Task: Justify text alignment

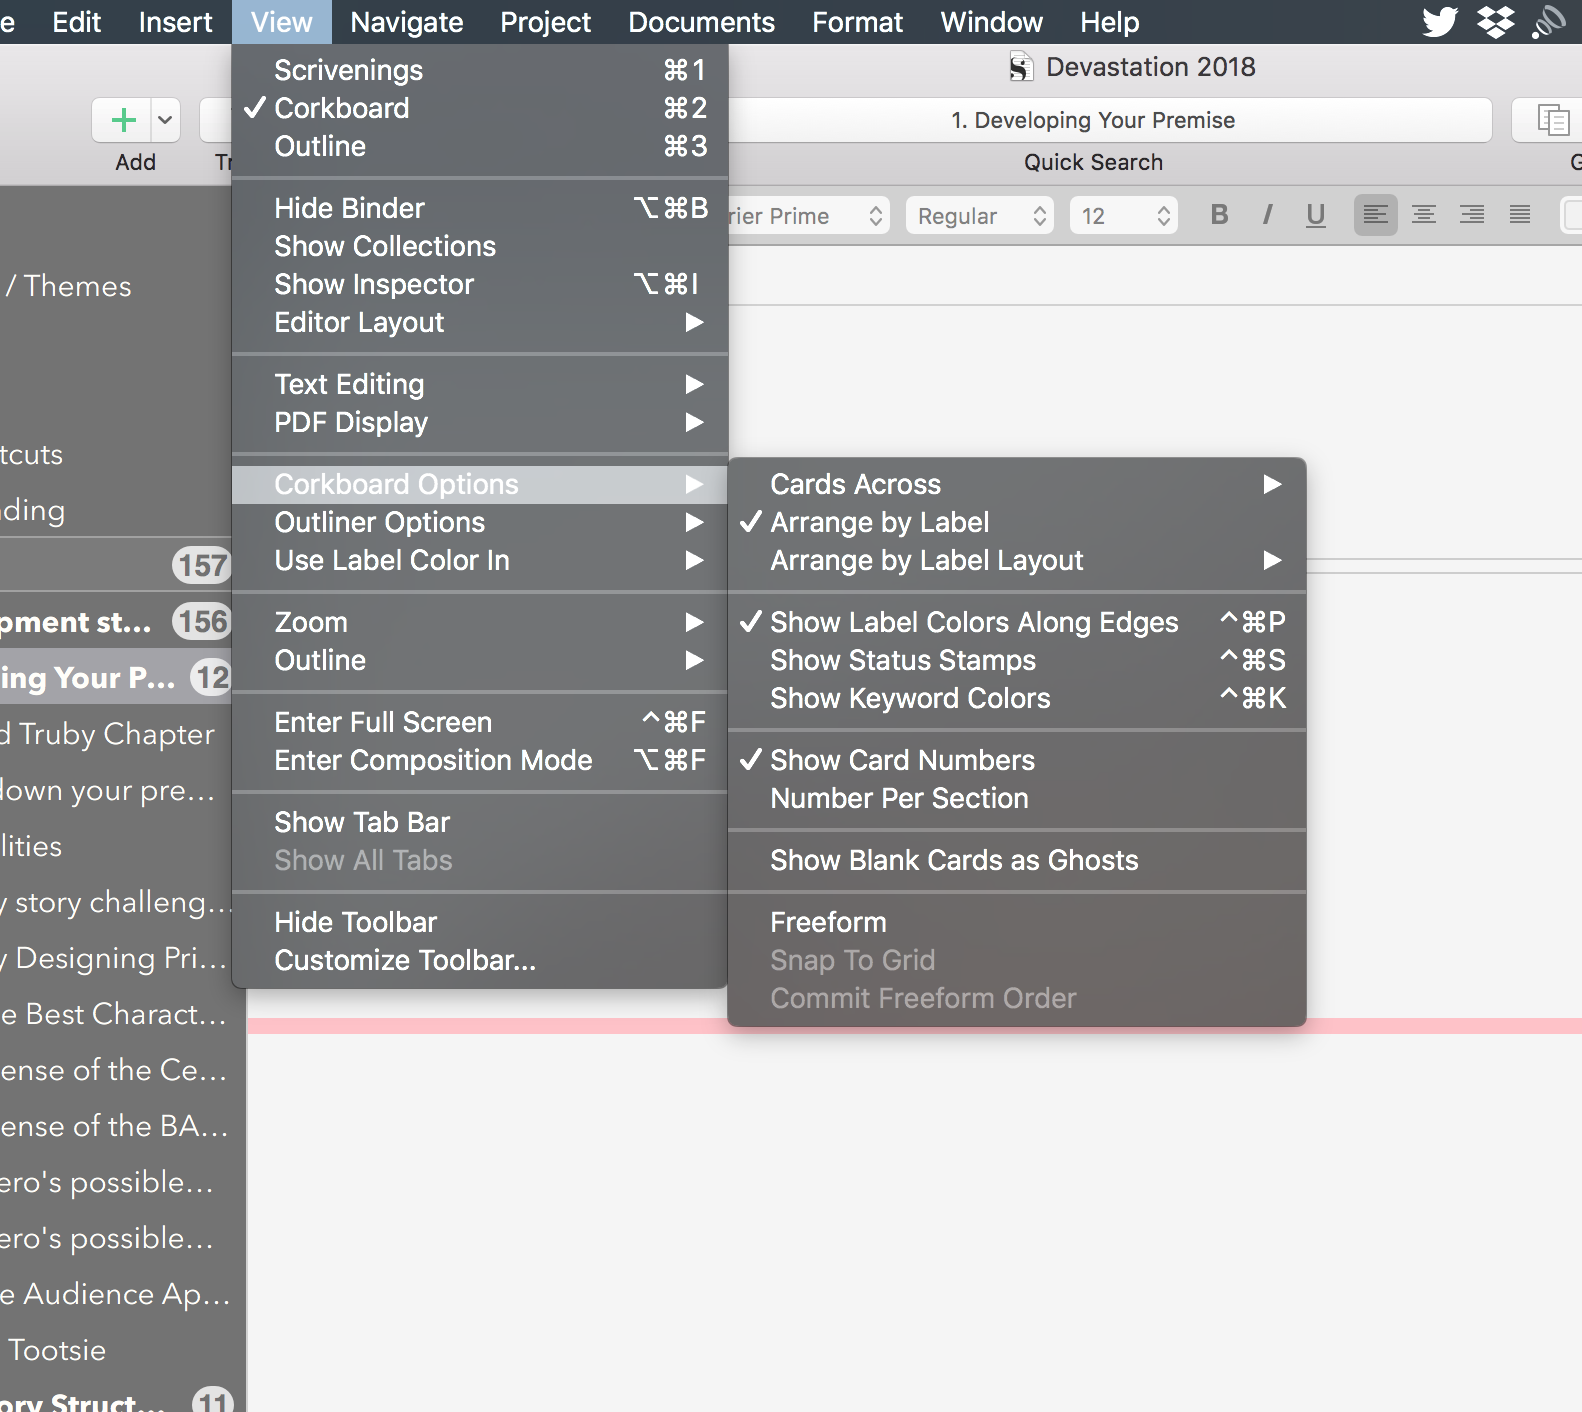Action: [x=1519, y=215]
